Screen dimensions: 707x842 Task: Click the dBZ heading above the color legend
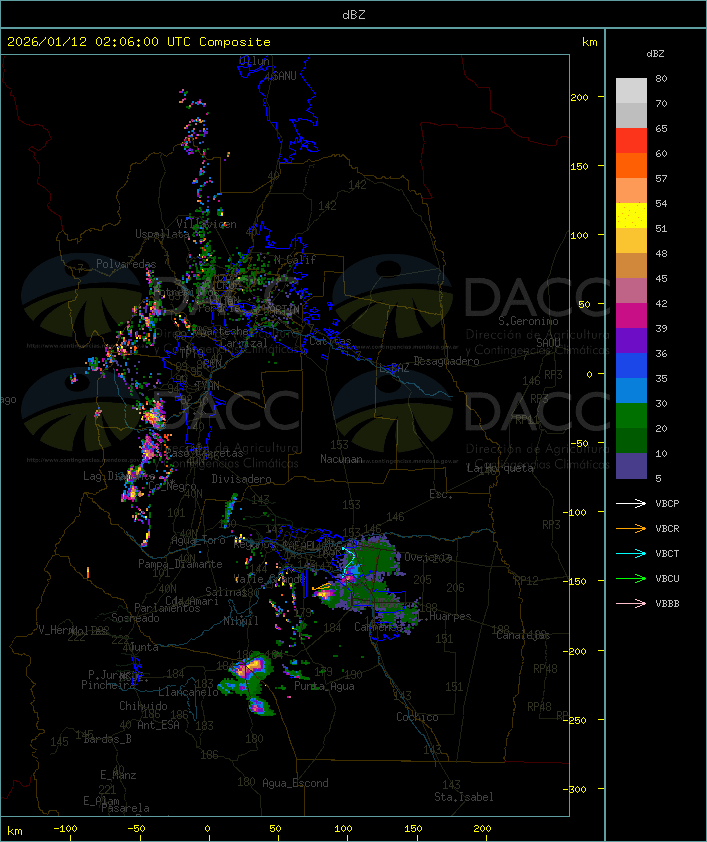(655, 54)
